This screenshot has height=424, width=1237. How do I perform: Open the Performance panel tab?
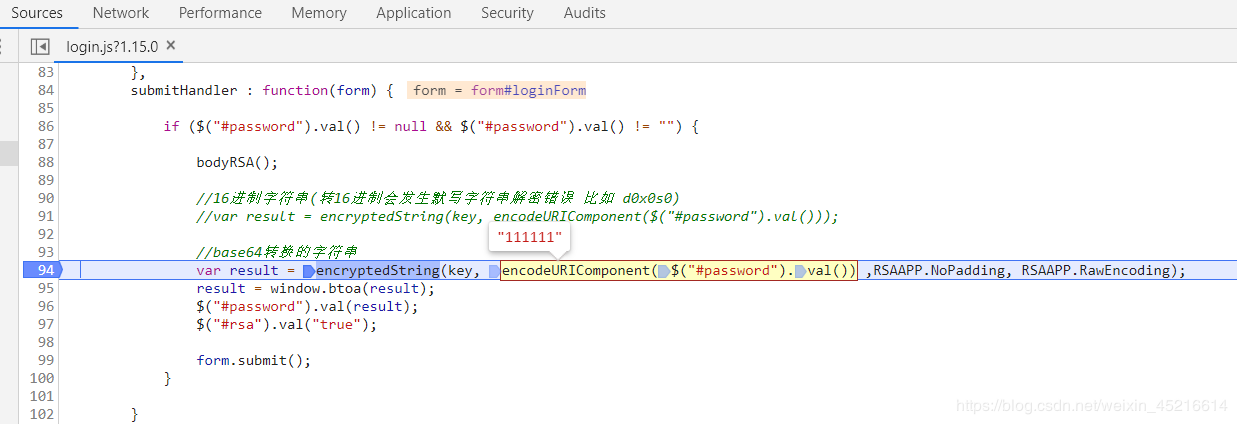pyautogui.click(x=220, y=13)
